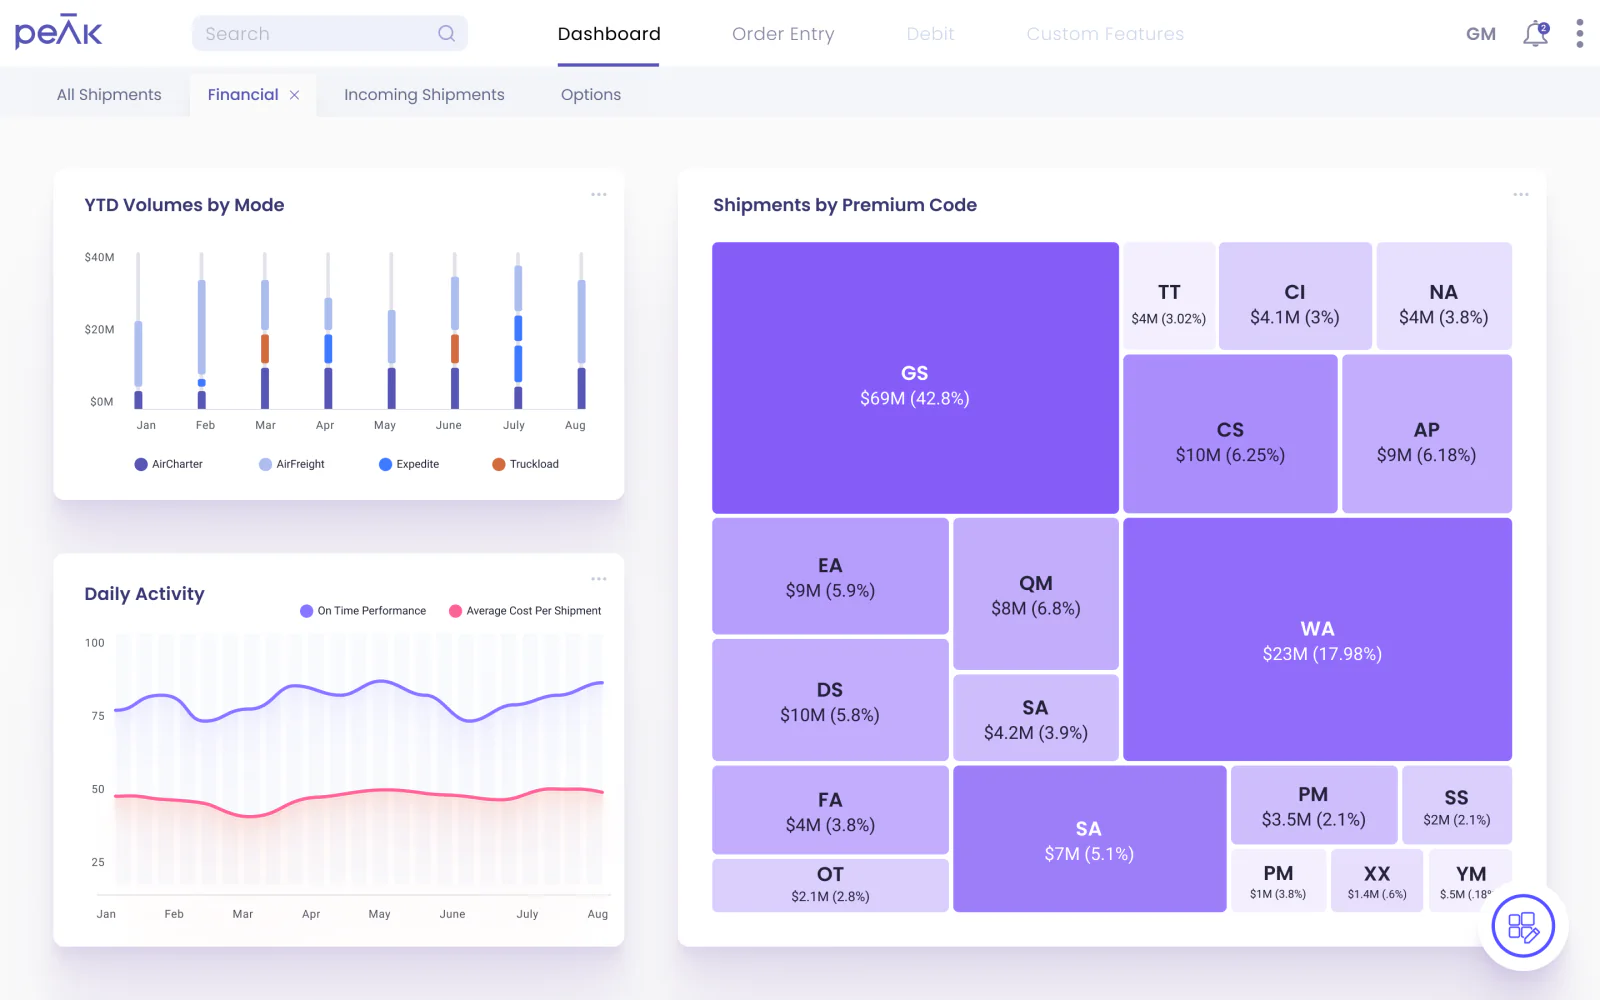Switch to All Shipments tab
Image resolution: width=1600 pixels, height=1000 pixels.
109,95
